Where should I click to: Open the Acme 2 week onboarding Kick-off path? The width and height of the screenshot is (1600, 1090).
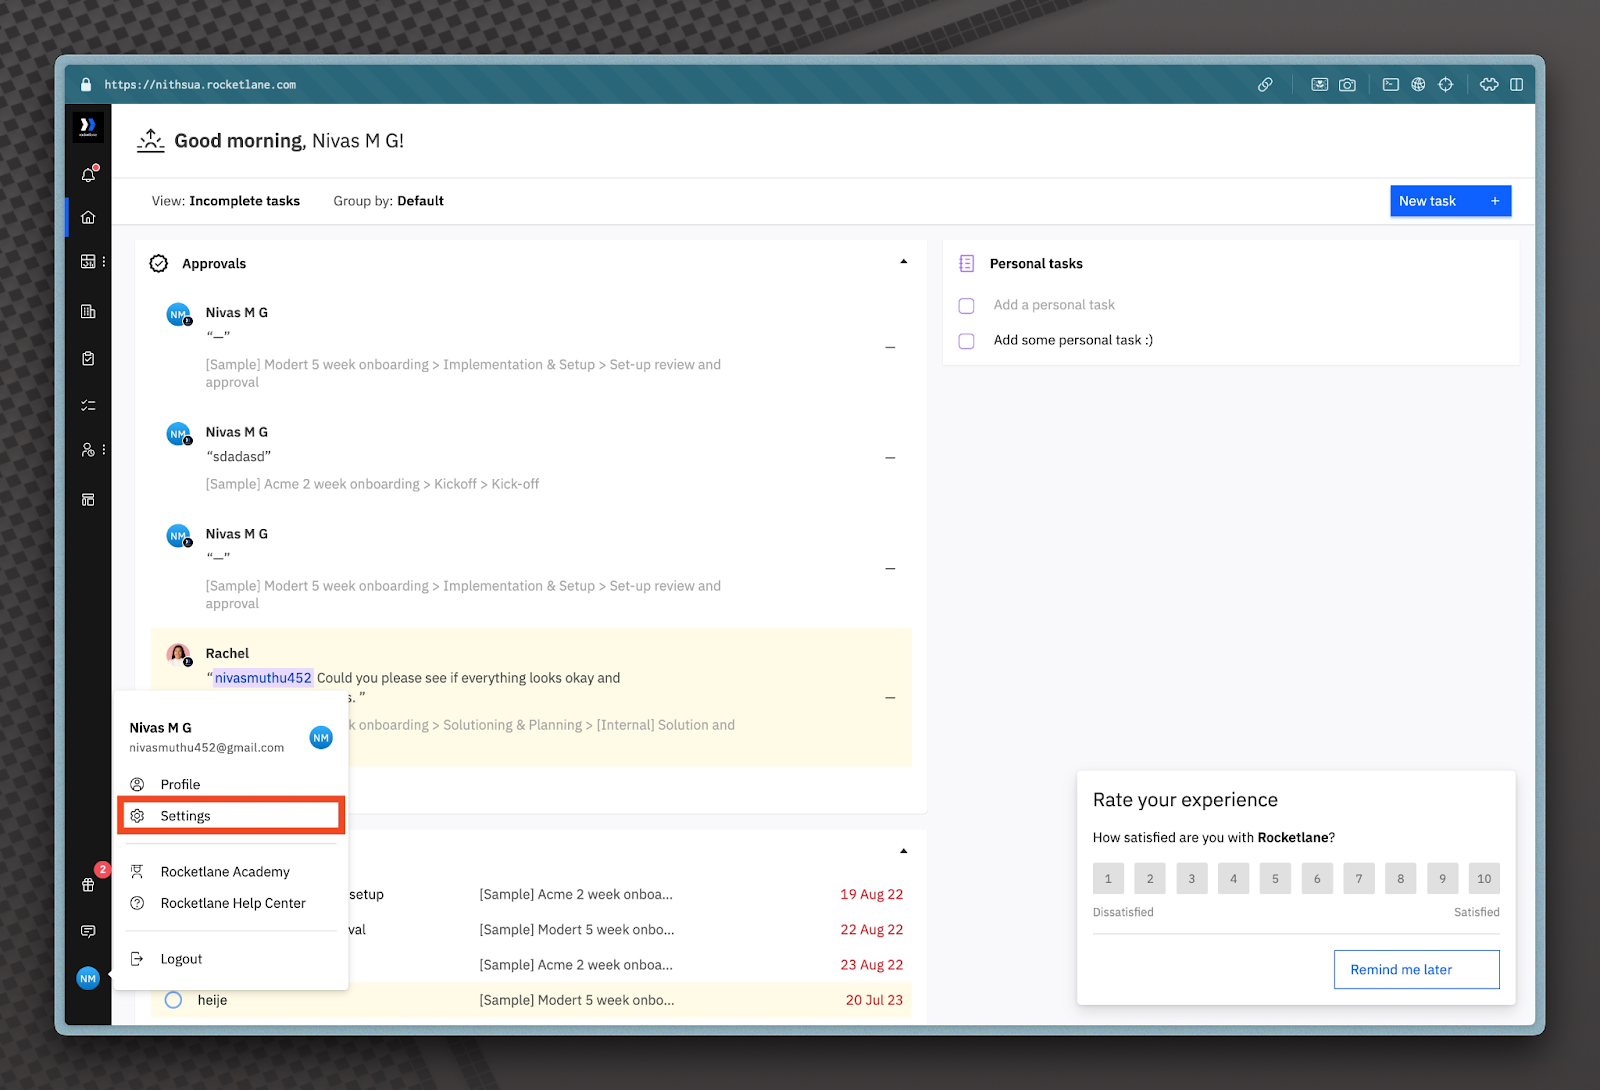372,484
